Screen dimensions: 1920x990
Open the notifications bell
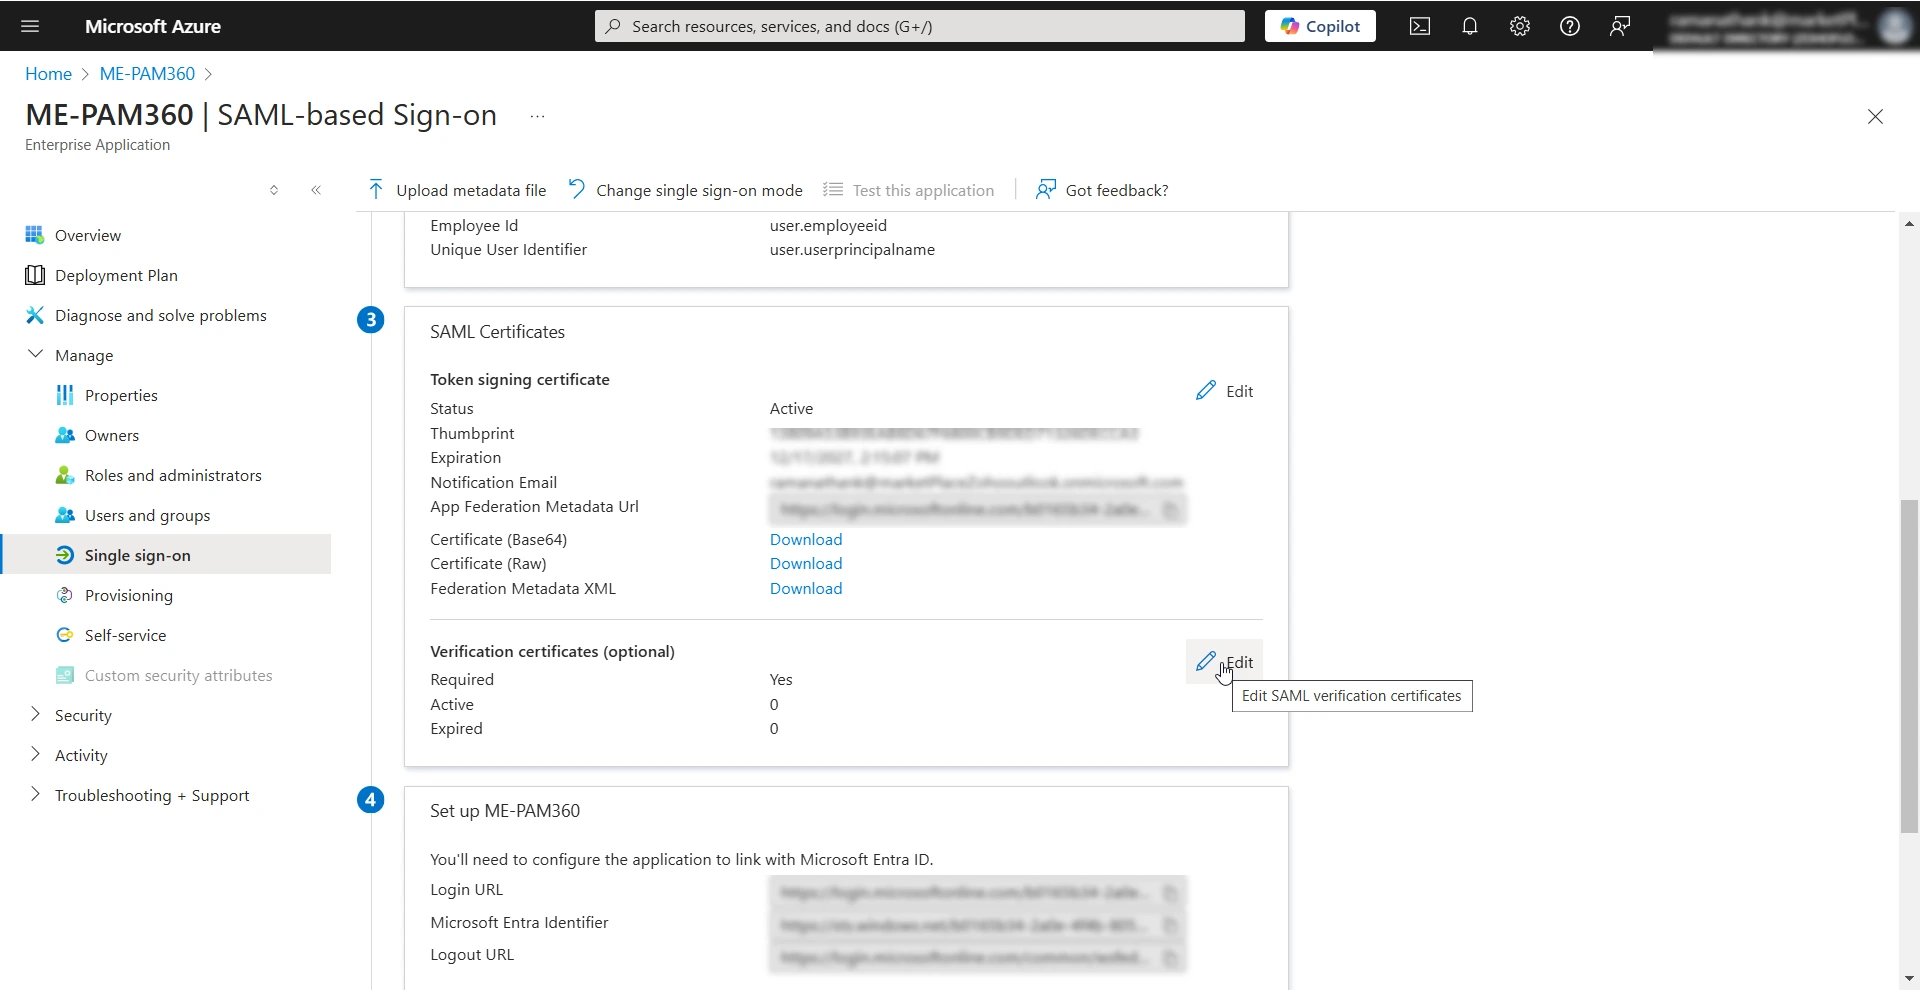pyautogui.click(x=1469, y=26)
